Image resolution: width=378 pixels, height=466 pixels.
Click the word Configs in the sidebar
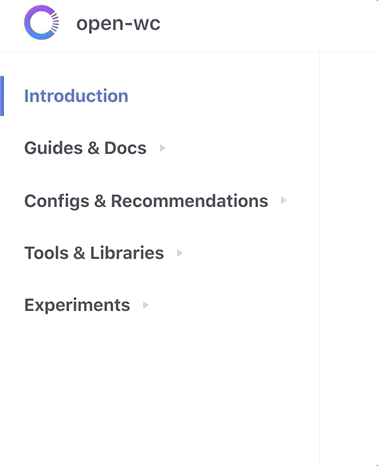tap(57, 201)
